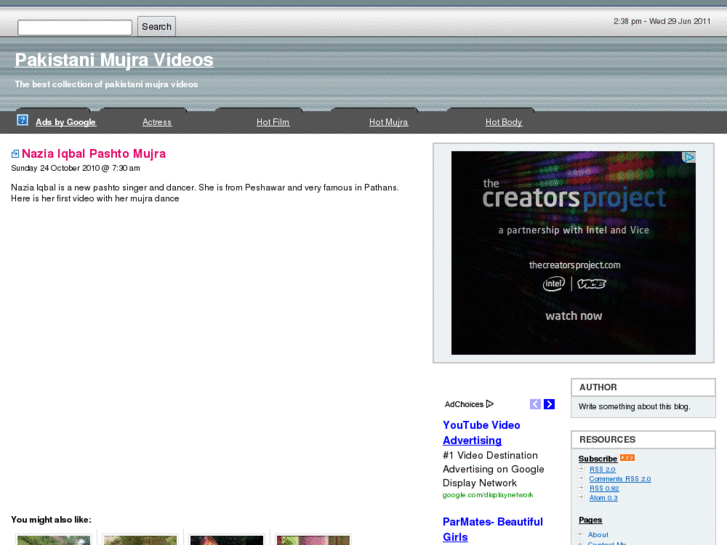Select the Hot Body tab
727x545 pixels.
click(x=504, y=122)
